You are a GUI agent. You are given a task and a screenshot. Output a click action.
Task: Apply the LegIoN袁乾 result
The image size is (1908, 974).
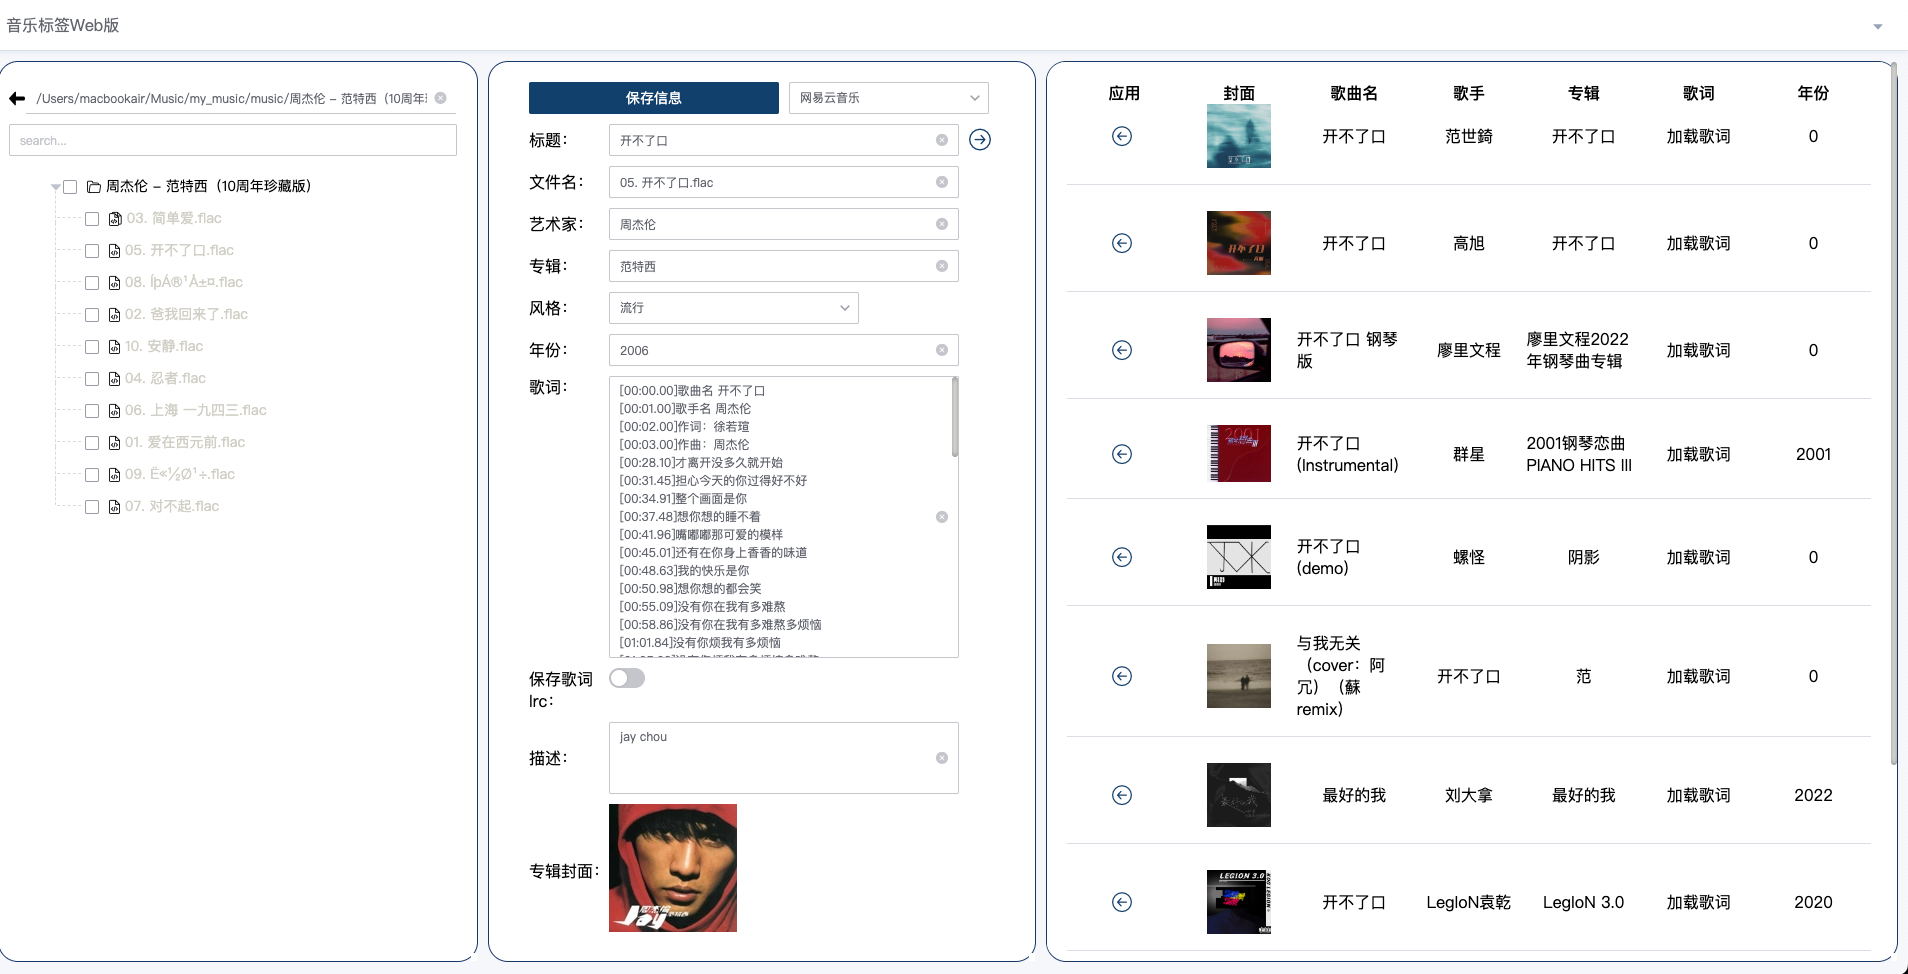click(1122, 902)
